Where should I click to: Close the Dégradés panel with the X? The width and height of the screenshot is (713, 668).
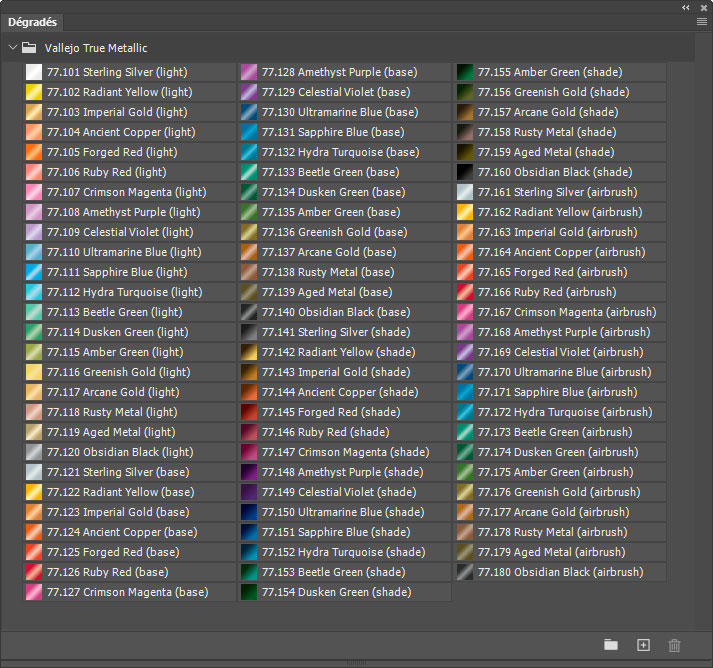click(702, 6)
